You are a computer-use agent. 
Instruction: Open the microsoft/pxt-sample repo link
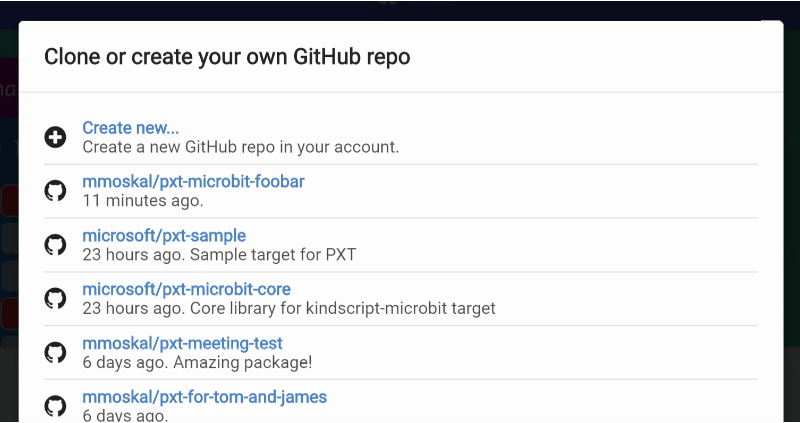tap(164, 235)
